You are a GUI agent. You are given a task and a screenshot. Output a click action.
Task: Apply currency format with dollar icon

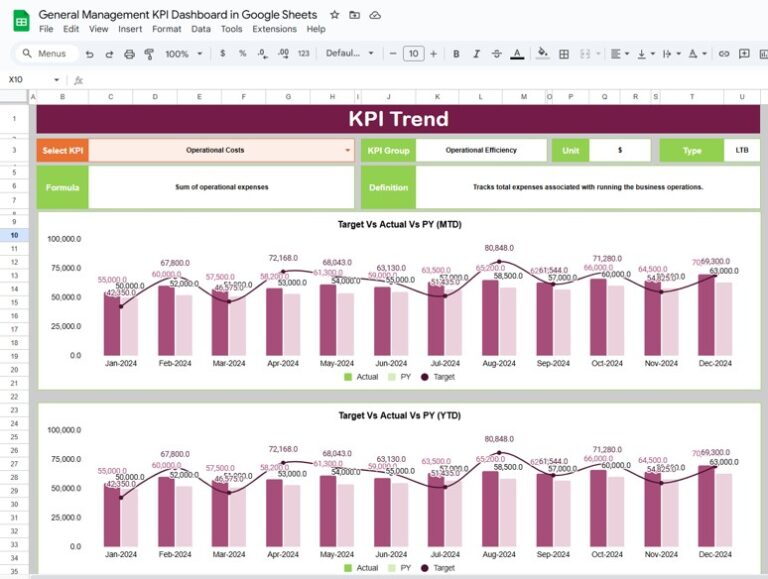[x=222, y=53]
